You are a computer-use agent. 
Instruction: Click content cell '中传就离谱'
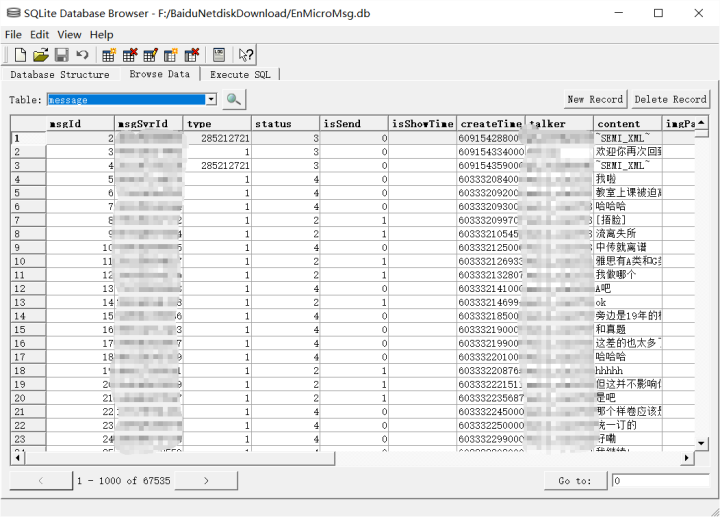pyautogui.click(x=628, y=247)
